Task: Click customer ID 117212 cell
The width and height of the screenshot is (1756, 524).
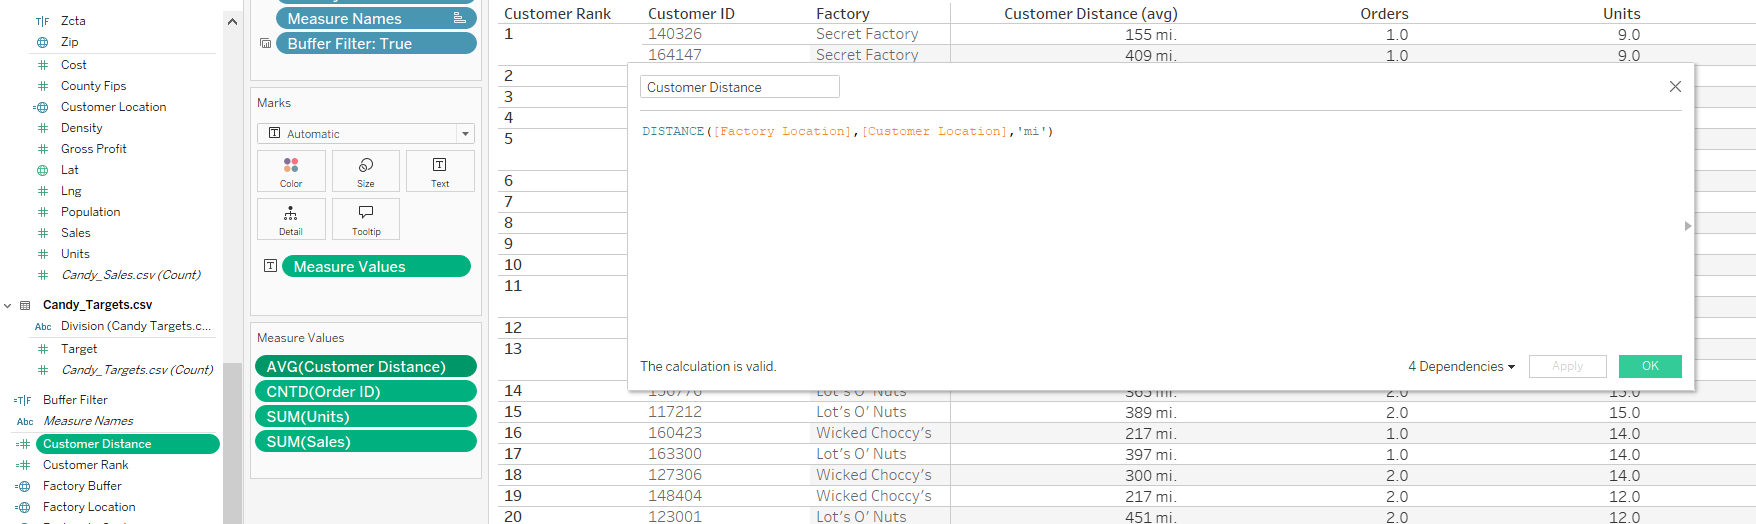Action: pyautogui.click(x=675, y=412)
